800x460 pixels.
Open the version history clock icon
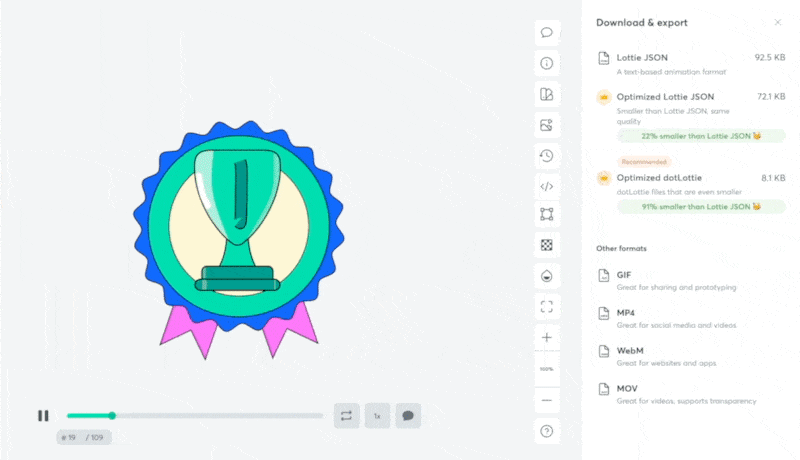547,155
